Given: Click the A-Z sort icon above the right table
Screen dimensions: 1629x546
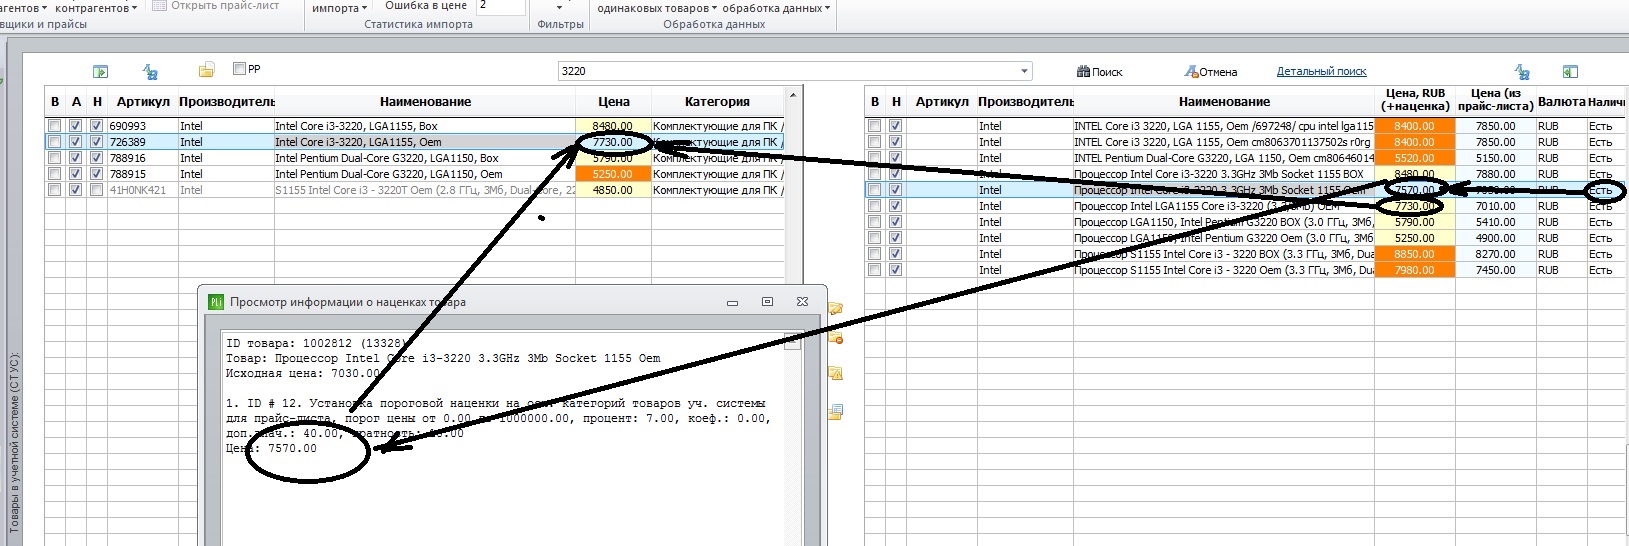Looking at the screenshot, I should coord(1522,71).
